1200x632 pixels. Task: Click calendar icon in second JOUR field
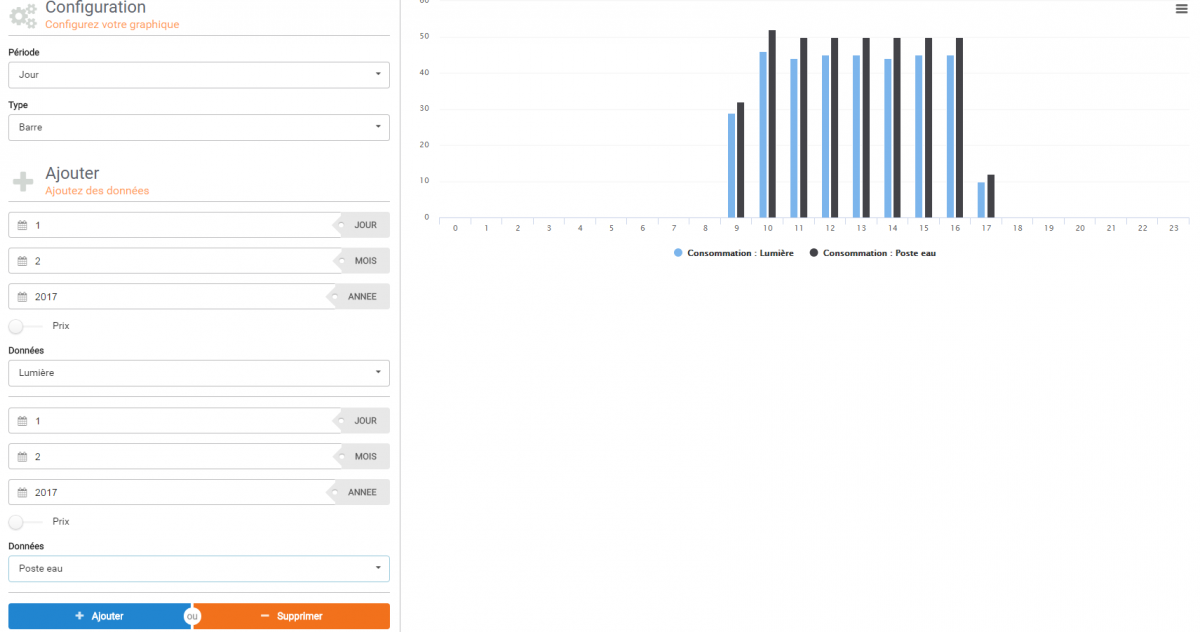tap(22, 421)
